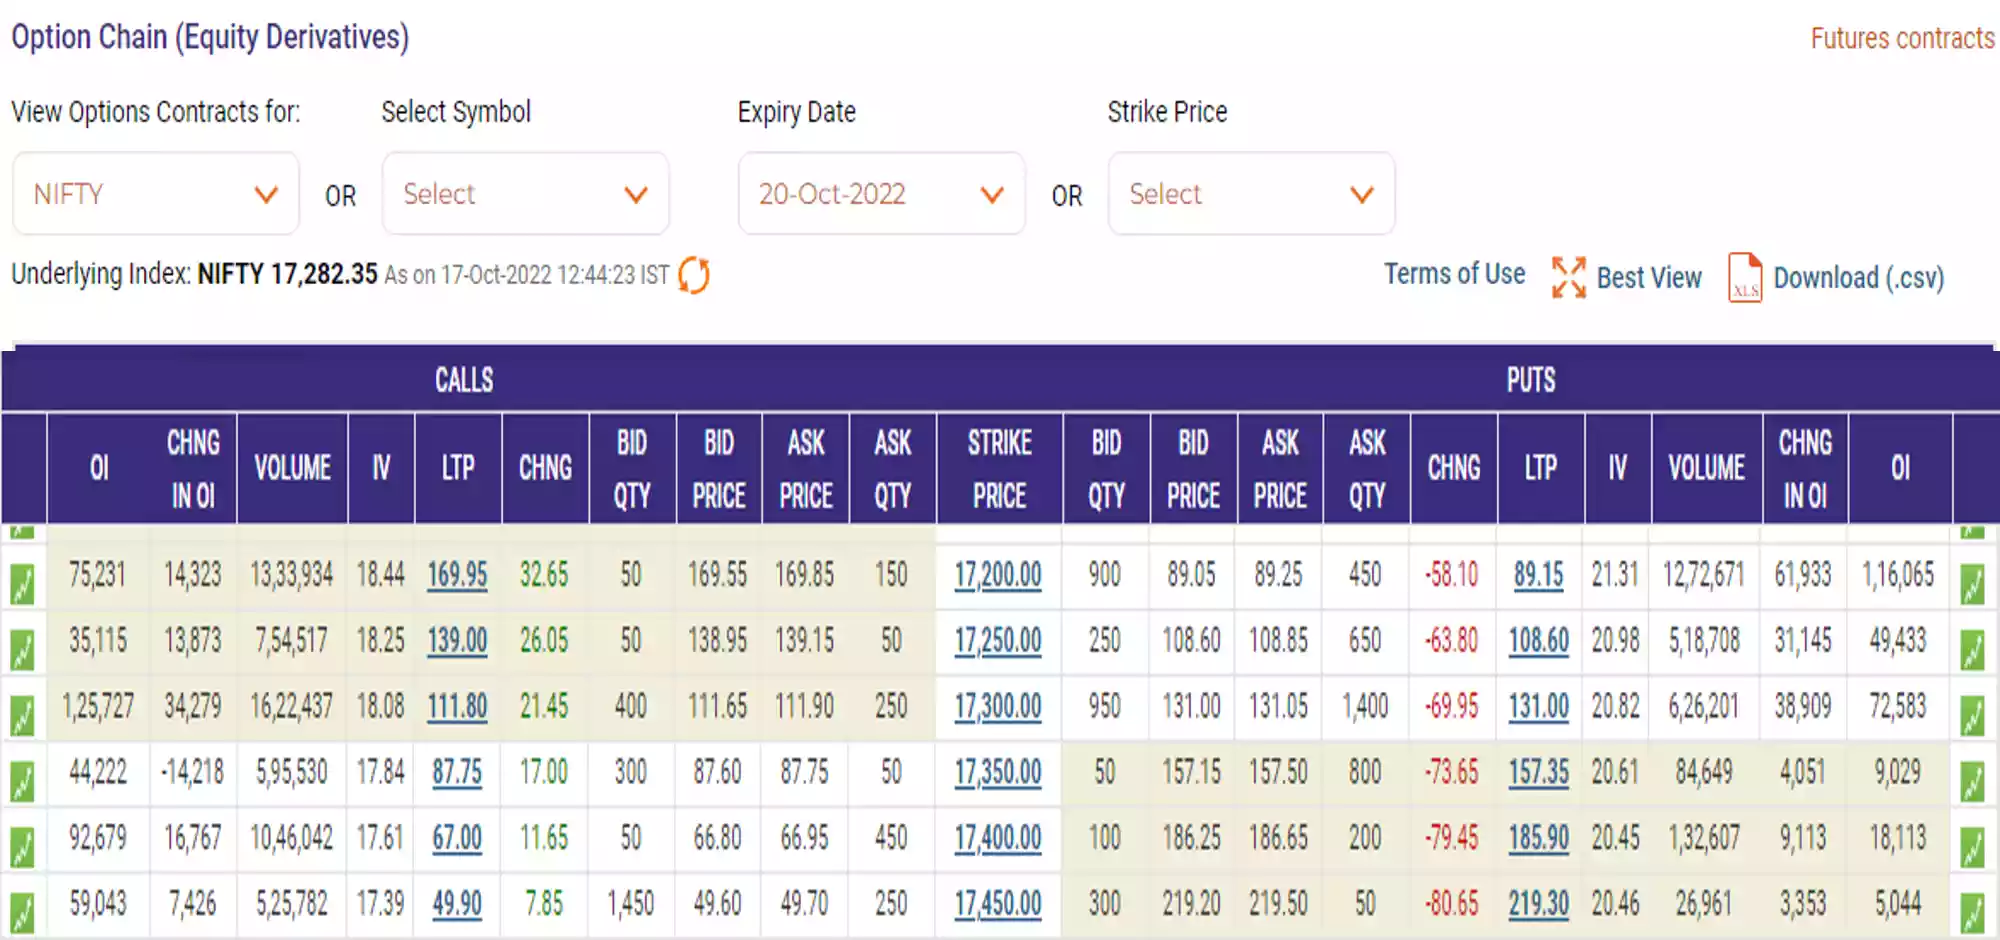This screenshot has height=940, width=2000.
Task: Open puts chart icon in 17,350.00 row
Action: coord(1972,782)
